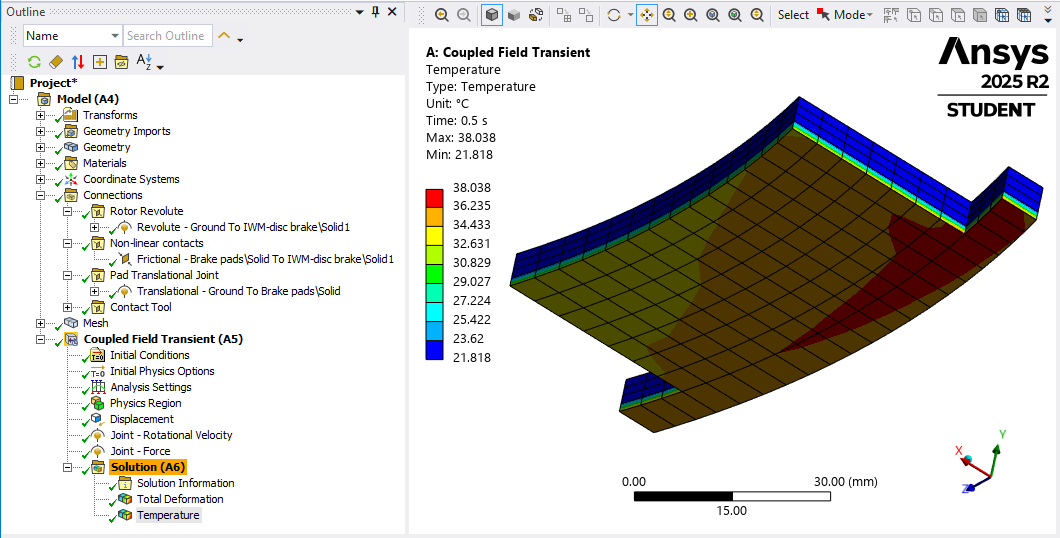Screen dimensions: 1060x538
Task: Enable the shaded exterior and edges view
Action: click(x=492, y=15)
